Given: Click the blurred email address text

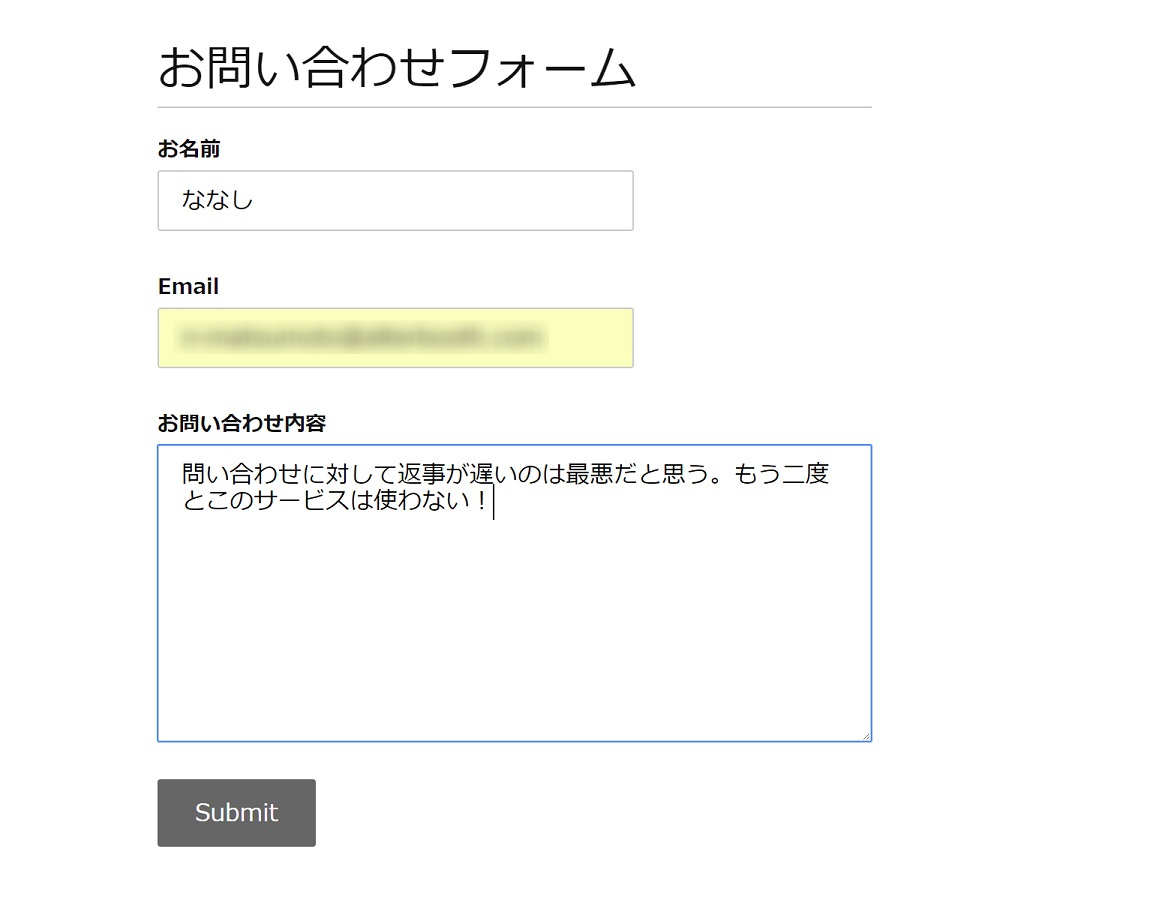Looking at the screenshot, I should point(360,338).
